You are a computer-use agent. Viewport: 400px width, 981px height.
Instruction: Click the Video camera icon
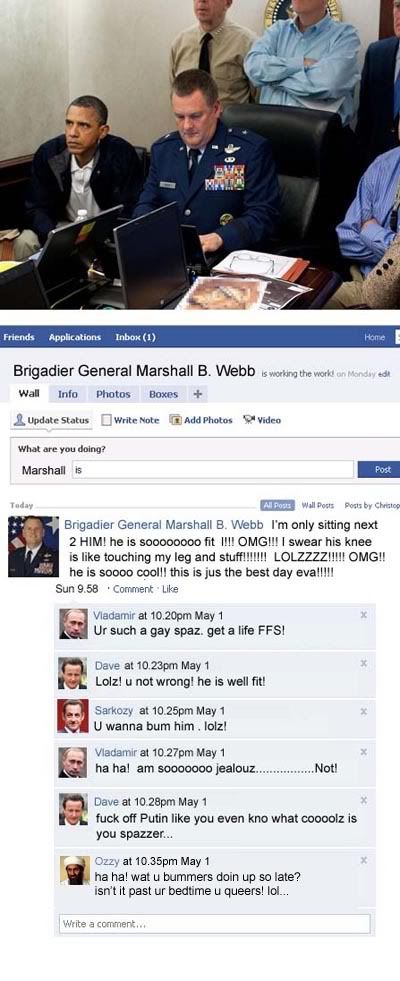click(249, 420)
